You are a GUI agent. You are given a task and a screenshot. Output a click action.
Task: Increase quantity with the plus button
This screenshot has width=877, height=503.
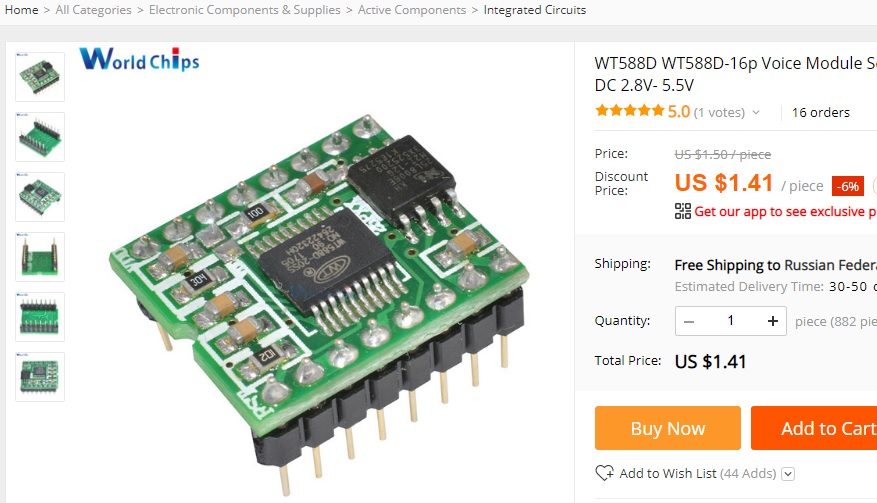click(x=772, y=321)
